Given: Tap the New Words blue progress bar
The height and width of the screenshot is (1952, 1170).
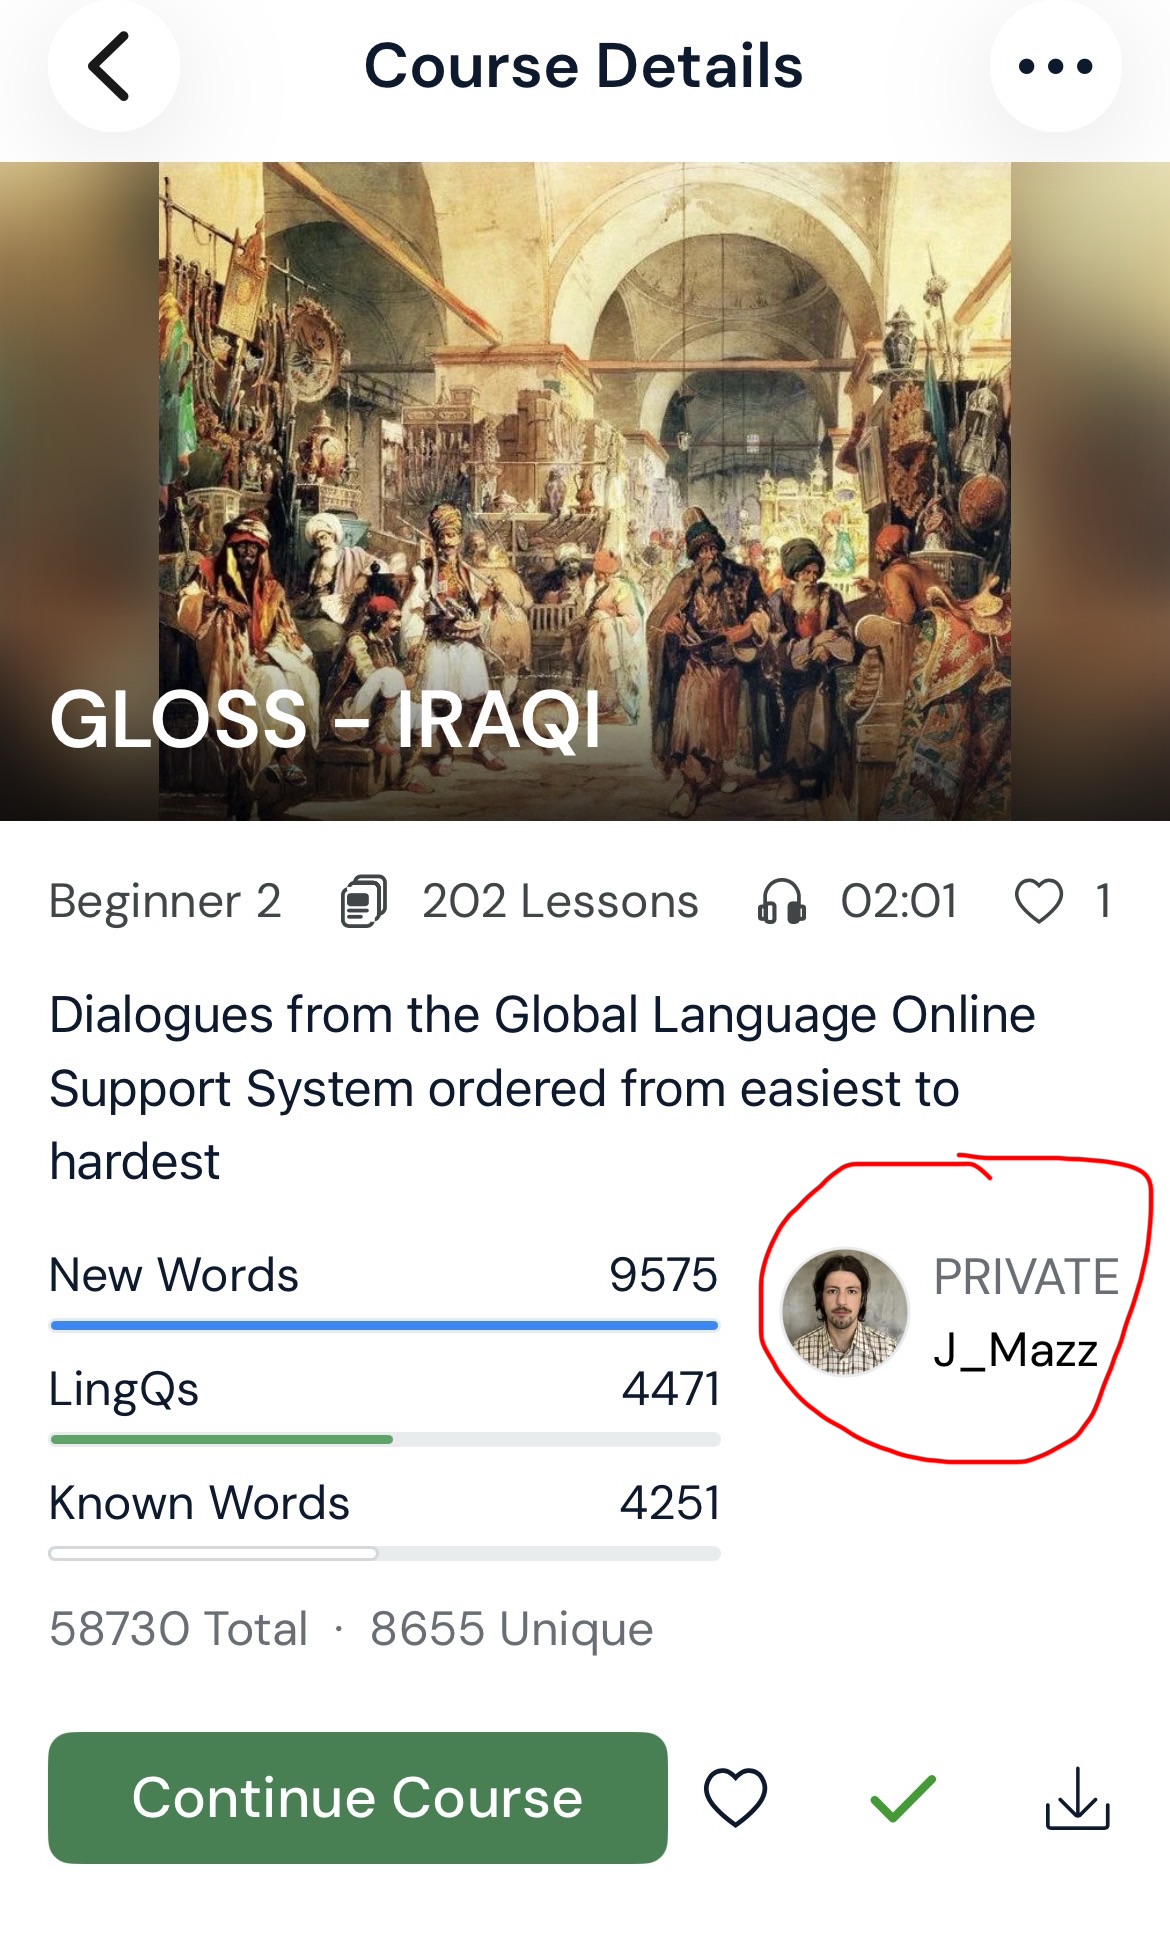Looking at the screenshot, I should (x=384, y=1325).
